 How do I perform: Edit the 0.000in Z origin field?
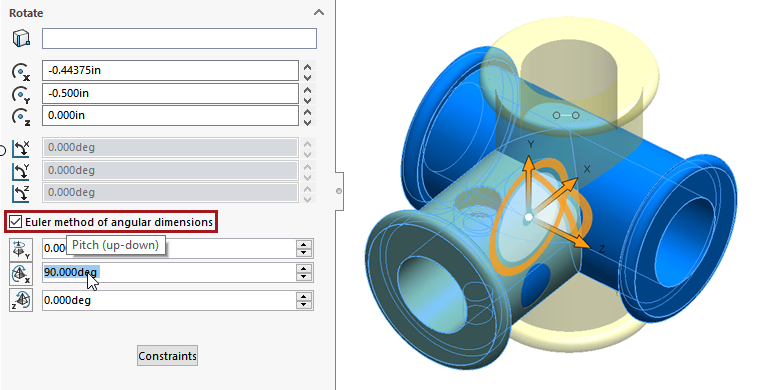pyautogui.click(x=170, y=116)
